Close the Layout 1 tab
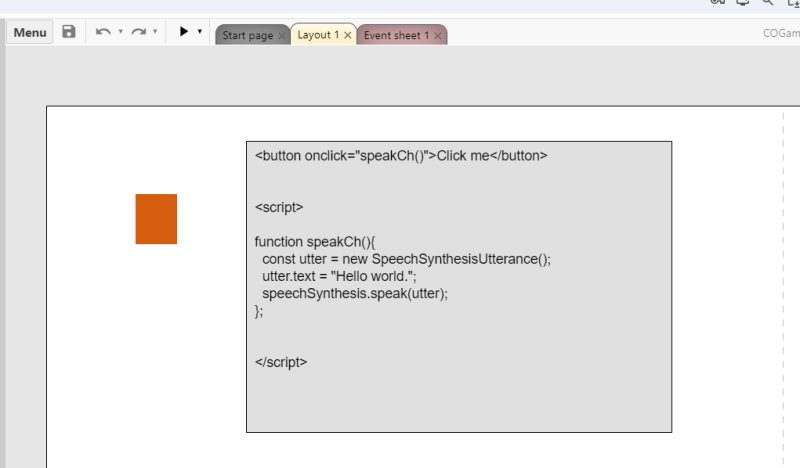This screenshot has height=468, width=800. [347, 35]
